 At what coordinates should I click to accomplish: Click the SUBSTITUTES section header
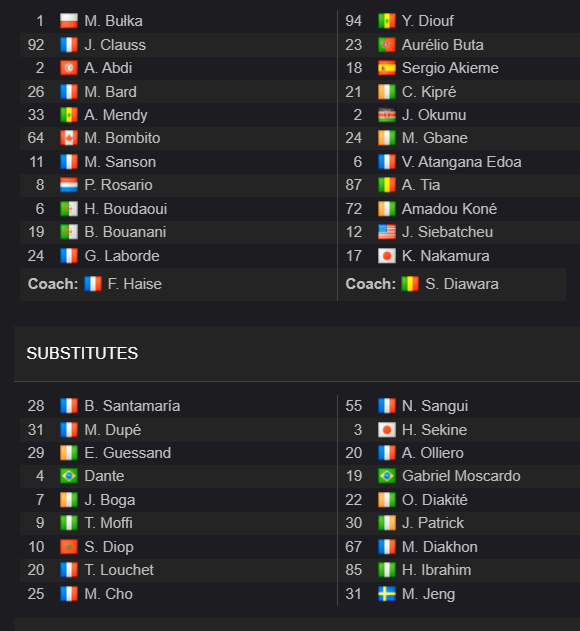tap(82, 353)
